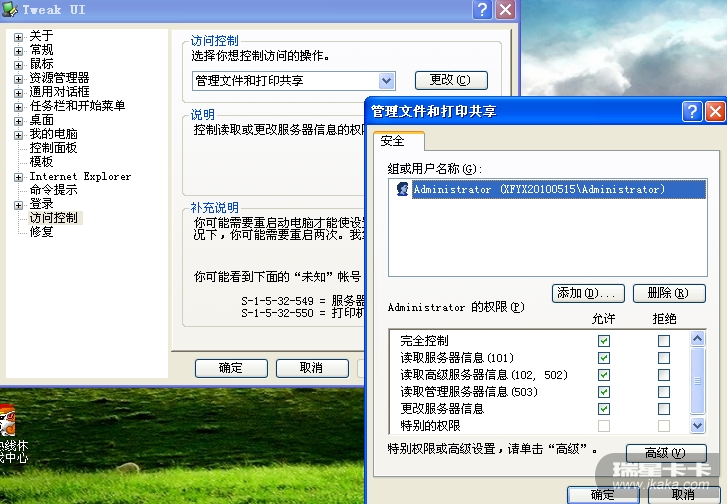Click the 删除(R) button
The height and width of the screenshot is (504, 727).
point(670,293)
